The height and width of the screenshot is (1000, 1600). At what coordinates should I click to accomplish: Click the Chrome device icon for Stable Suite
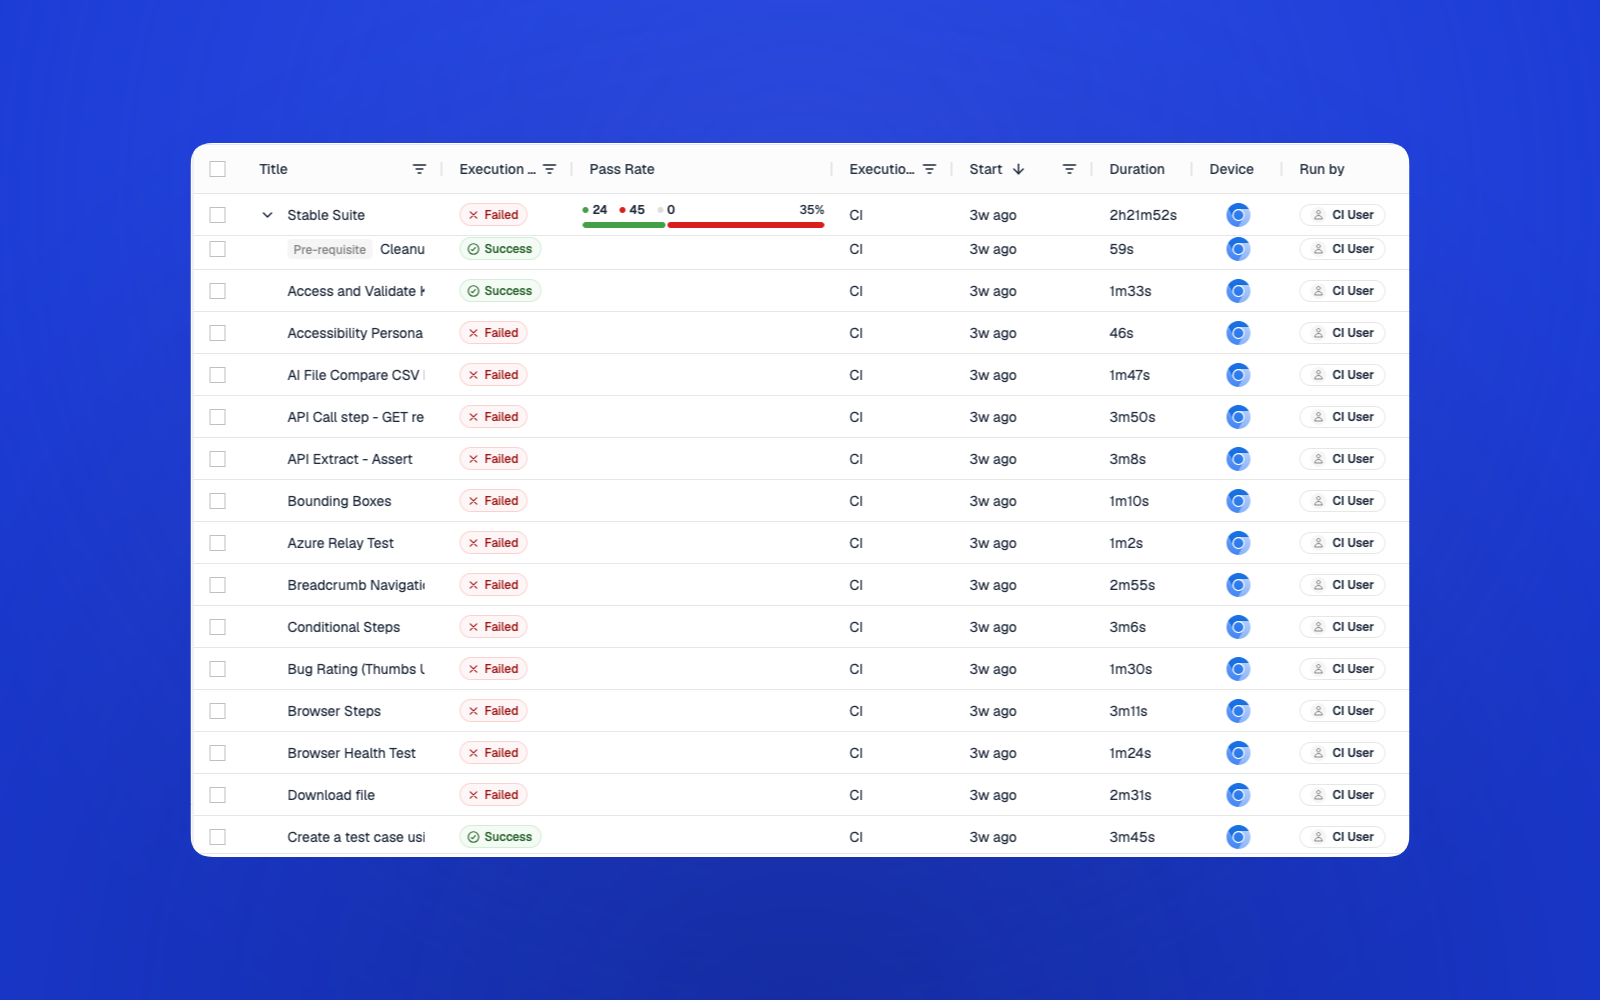(x=1238, y=215)
